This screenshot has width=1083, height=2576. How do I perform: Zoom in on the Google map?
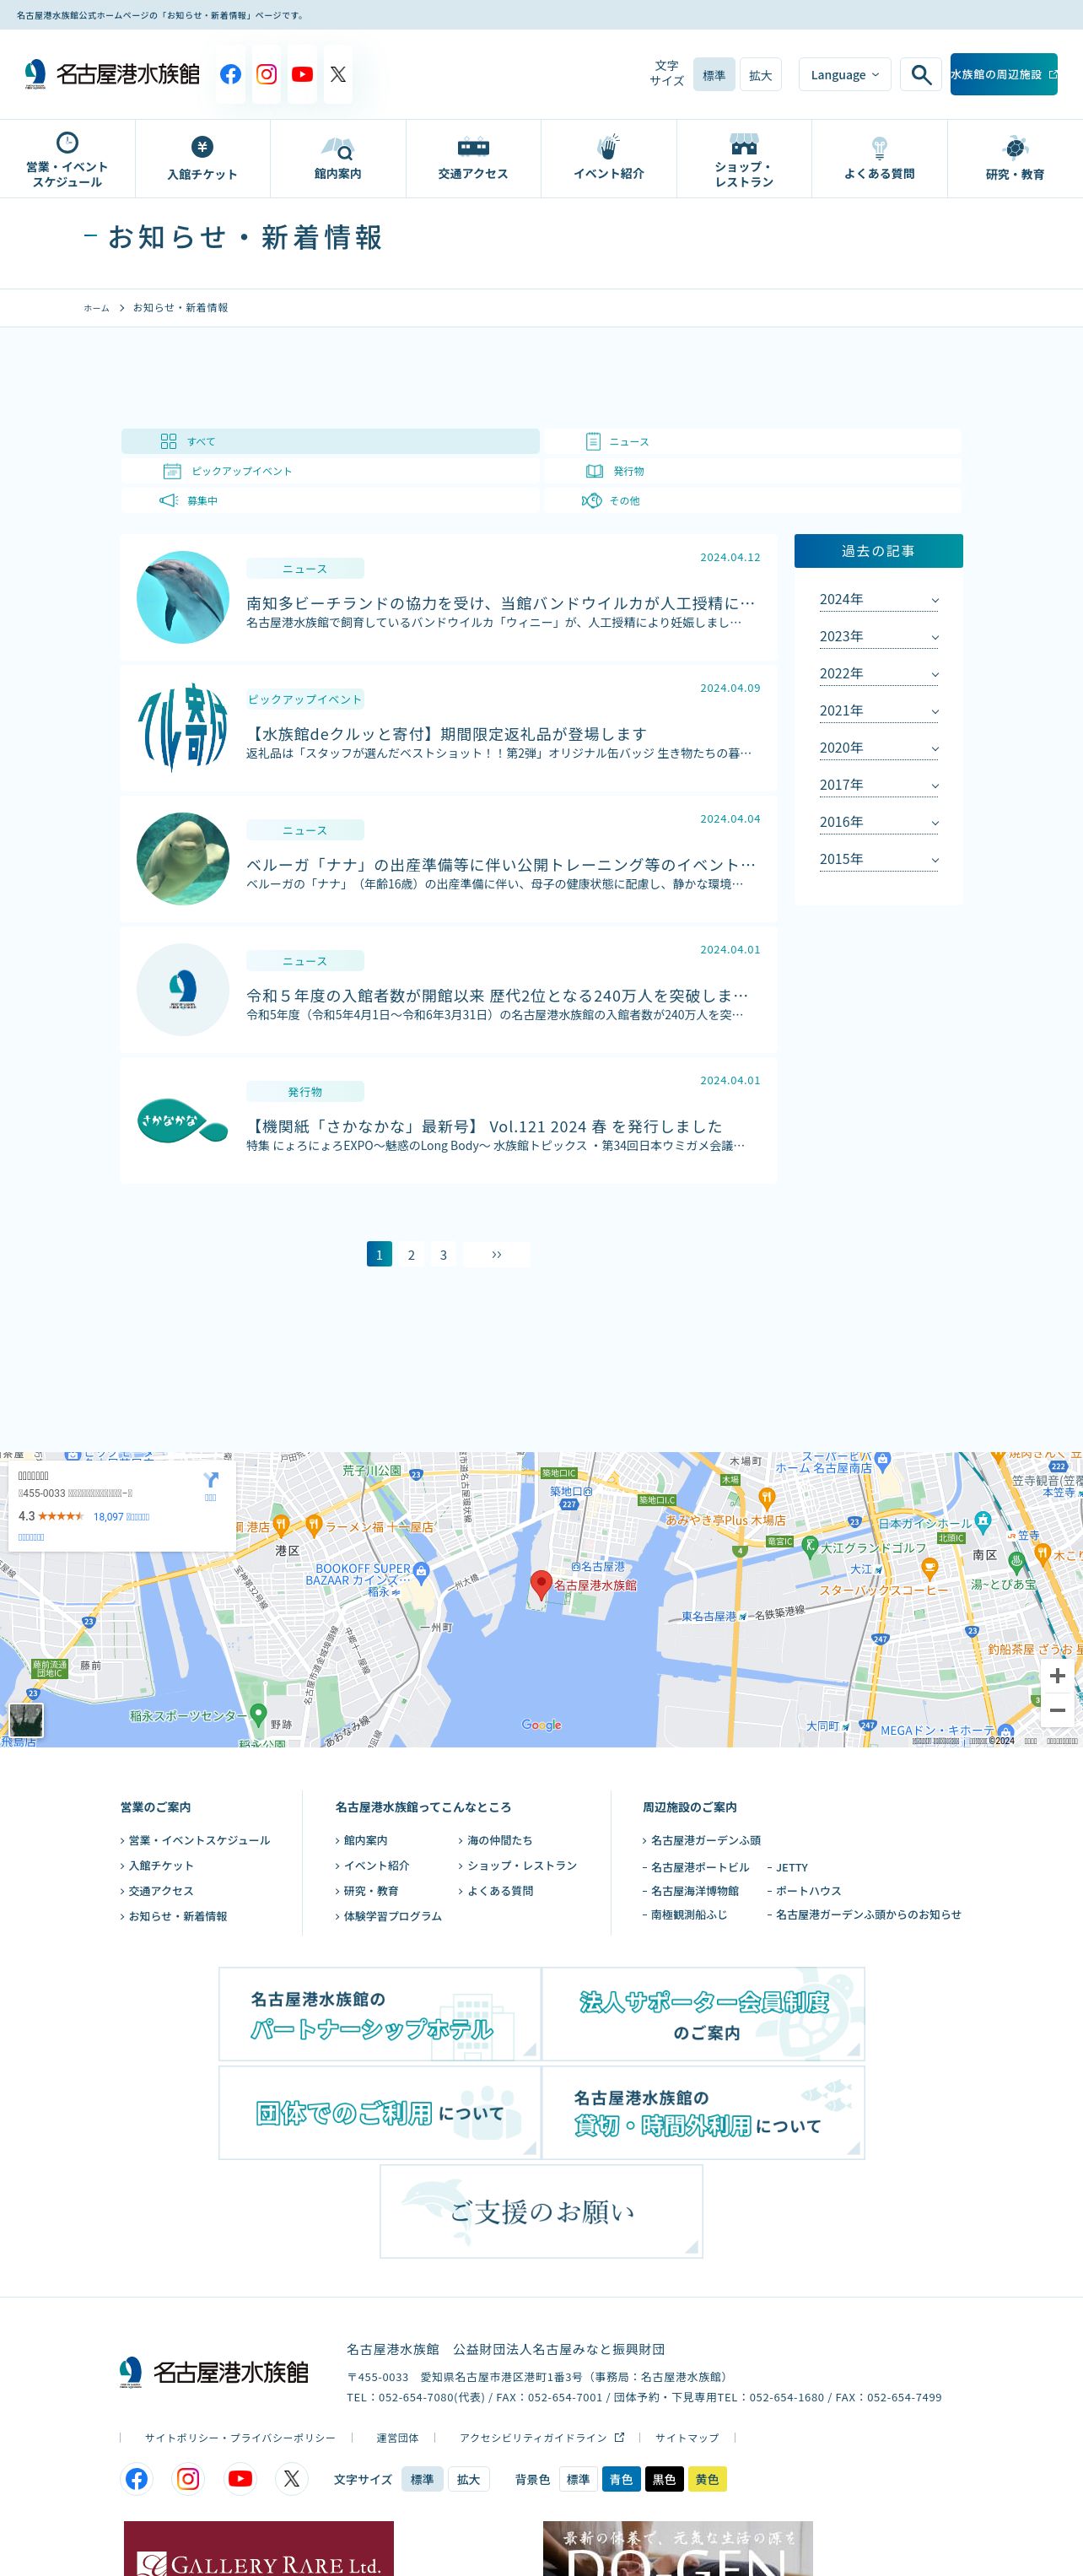[x=1057, y=1675]
